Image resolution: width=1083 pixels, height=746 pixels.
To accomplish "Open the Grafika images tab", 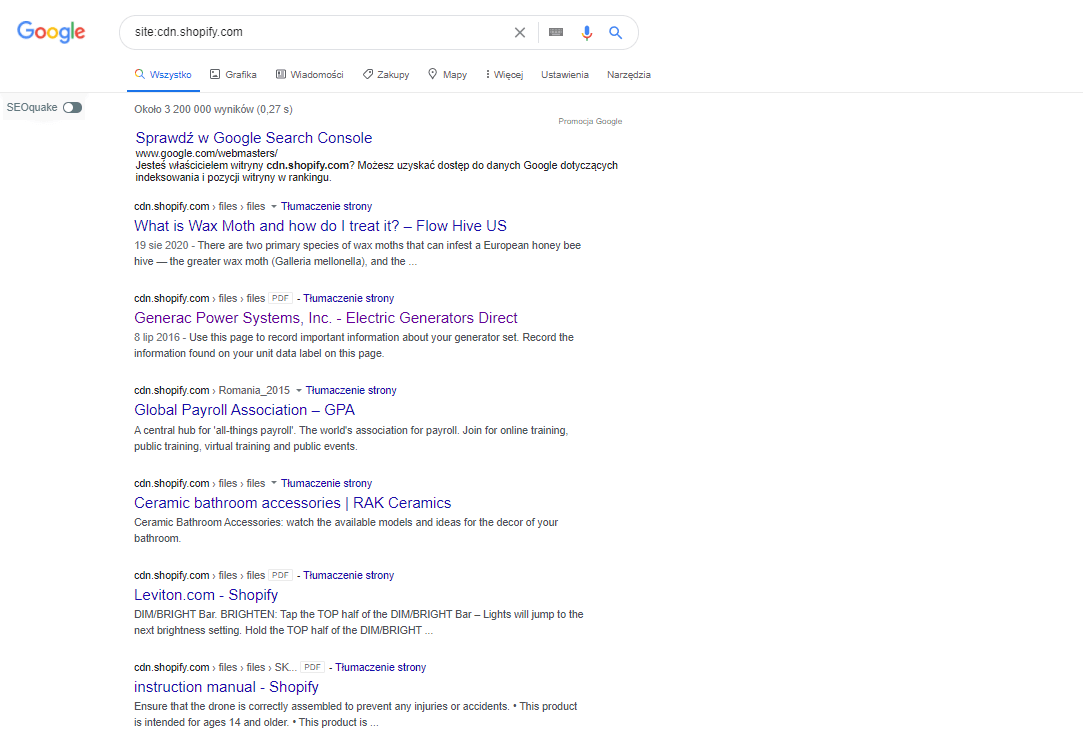I will point(233,75).
